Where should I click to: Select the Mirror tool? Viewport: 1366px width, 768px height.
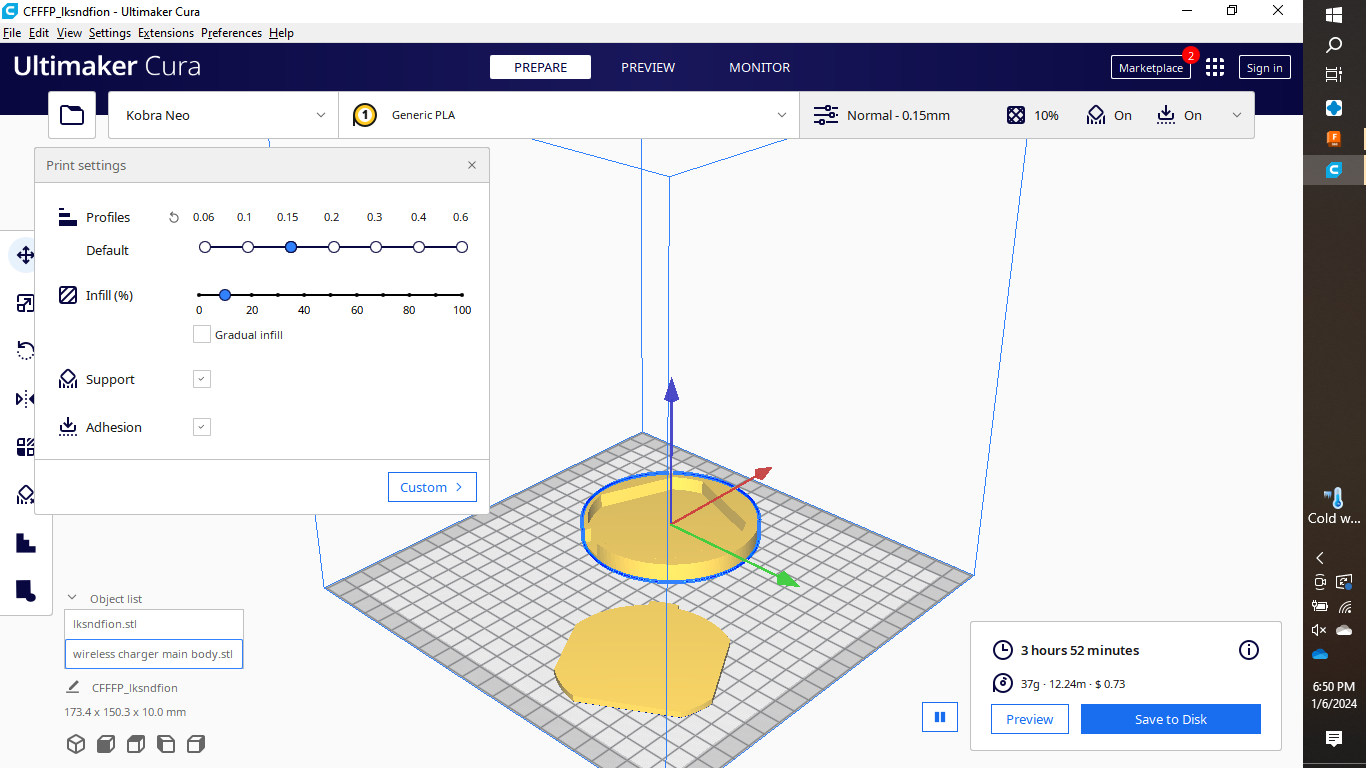(x=26, y=399)
